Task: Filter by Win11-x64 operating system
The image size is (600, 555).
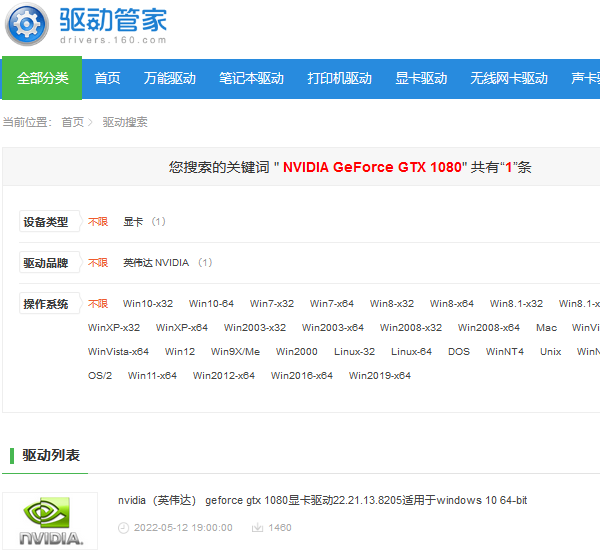Action: tap(152, 375)
